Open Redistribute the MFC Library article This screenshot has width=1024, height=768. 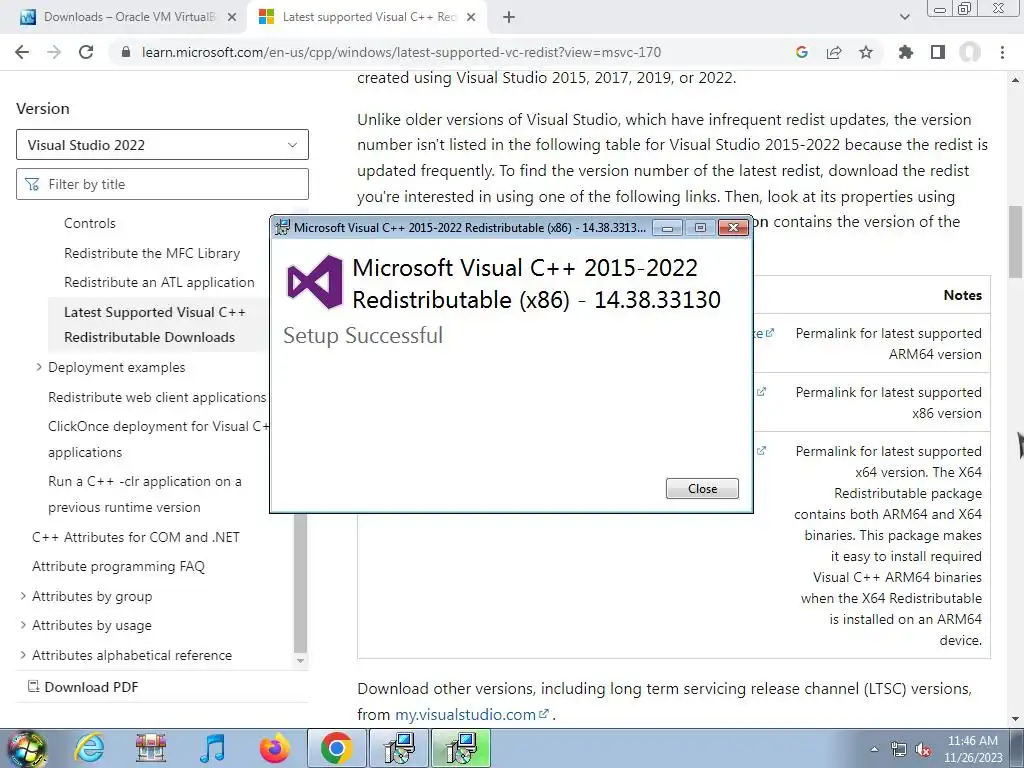tap(152, 253)
